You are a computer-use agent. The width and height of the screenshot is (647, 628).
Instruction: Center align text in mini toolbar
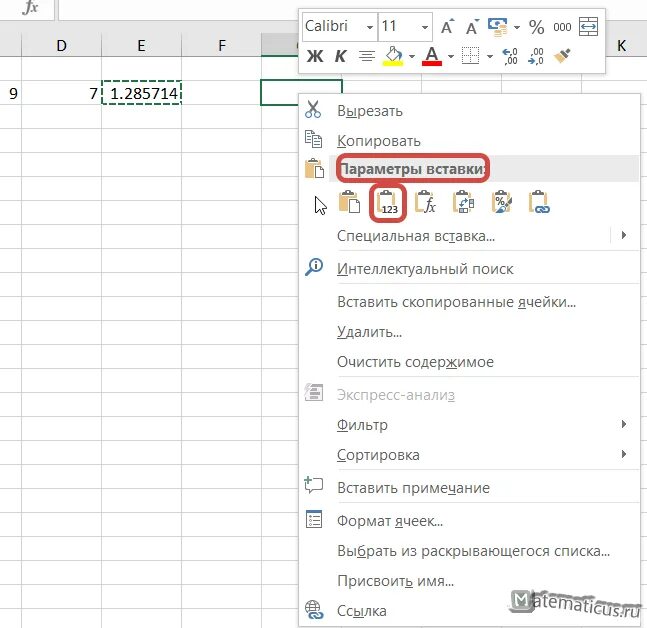pyautogui.click(x=366, y=56)
